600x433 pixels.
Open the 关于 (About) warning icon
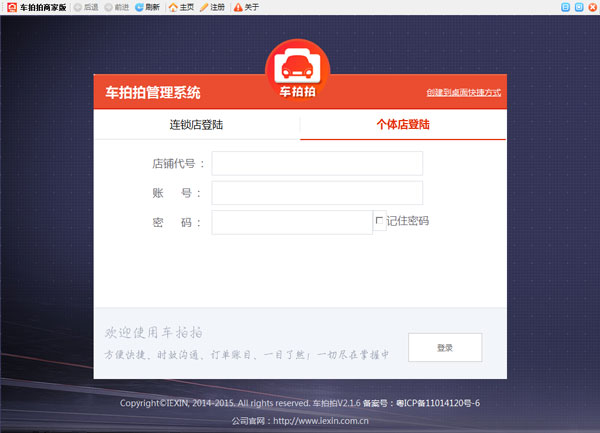[x=238, y=7]
